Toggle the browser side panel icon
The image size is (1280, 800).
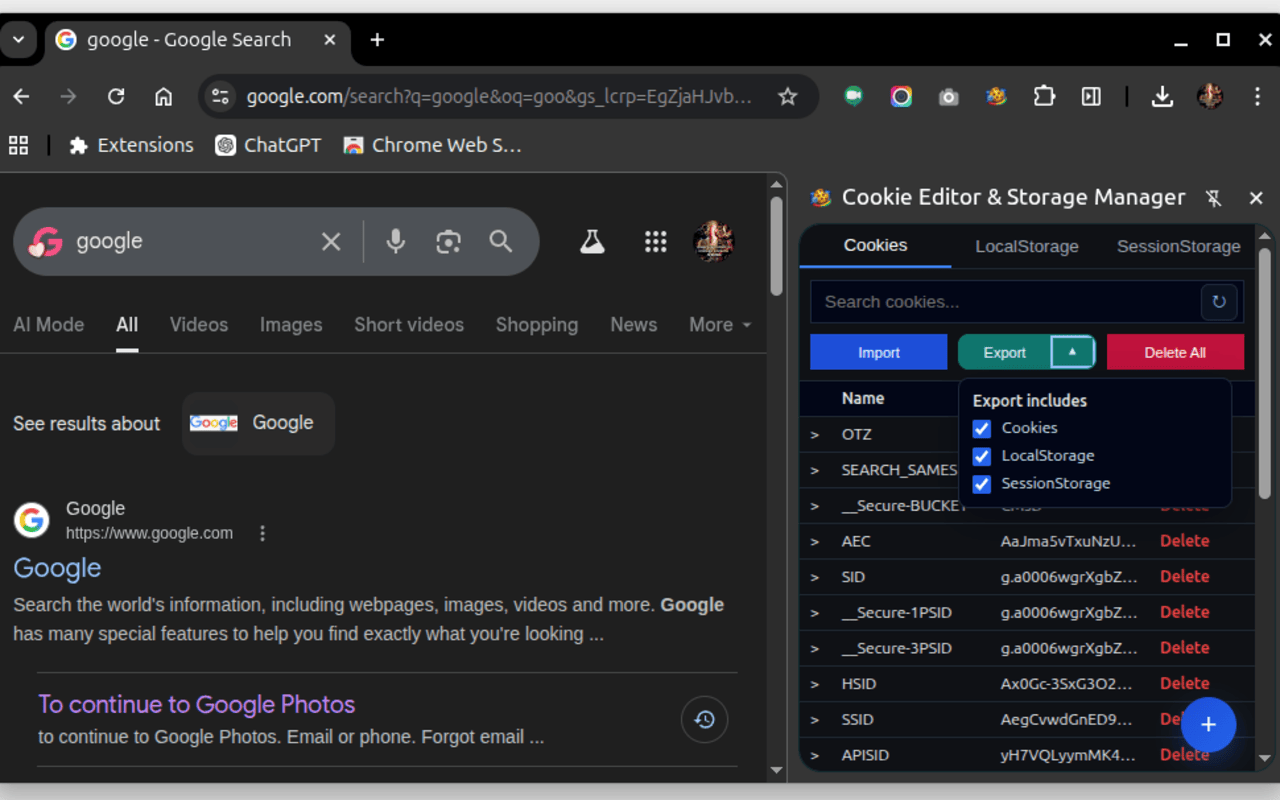[x=1091, y=97]
